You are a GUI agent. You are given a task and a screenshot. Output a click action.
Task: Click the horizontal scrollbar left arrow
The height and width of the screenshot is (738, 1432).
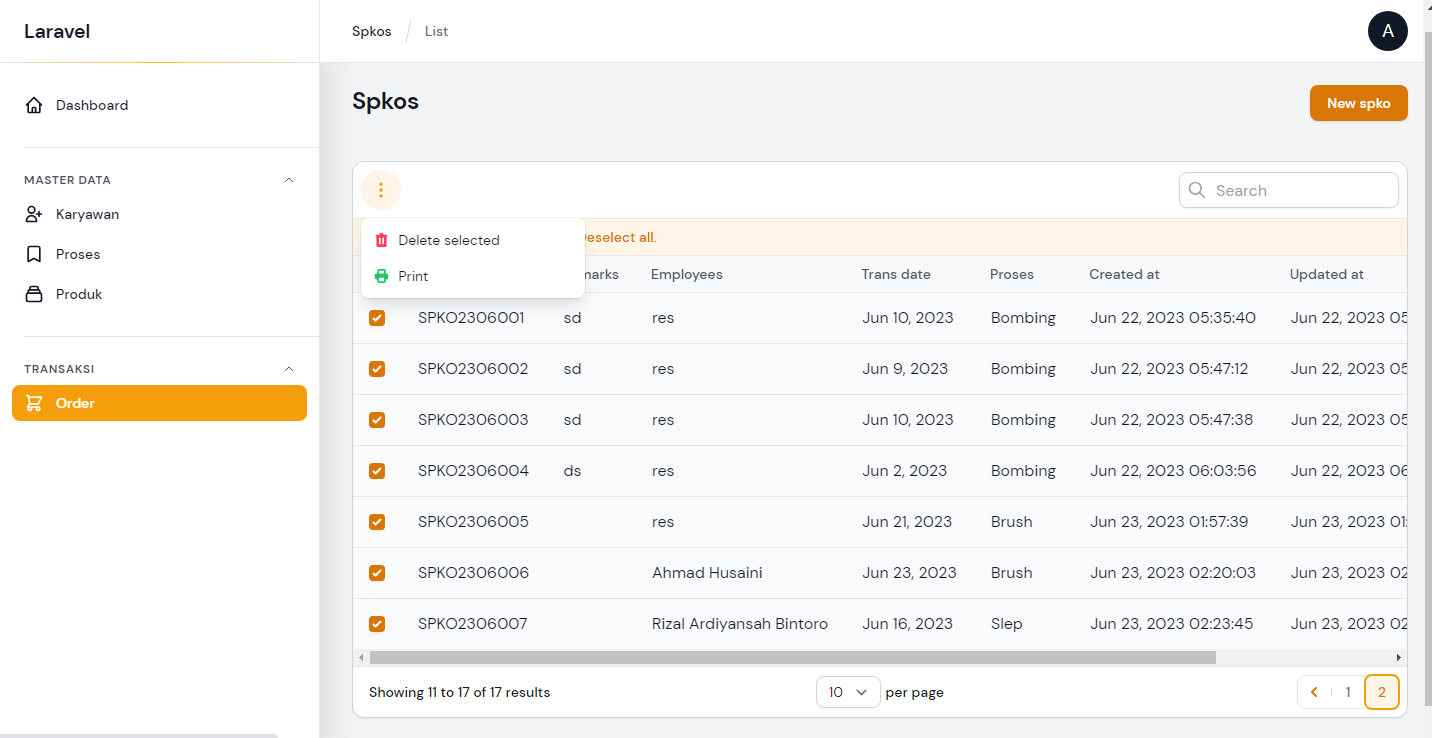coord(361,658)
